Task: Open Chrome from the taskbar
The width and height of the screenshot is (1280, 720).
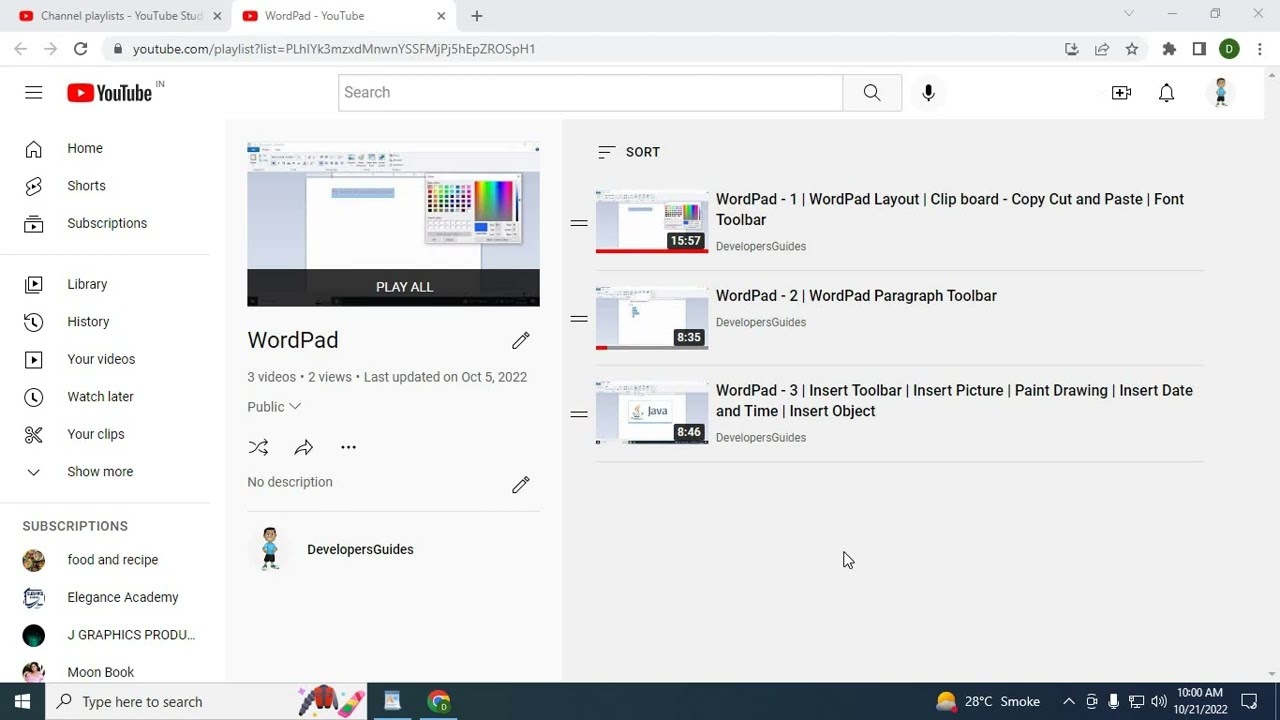Action: tap(439, 702)
